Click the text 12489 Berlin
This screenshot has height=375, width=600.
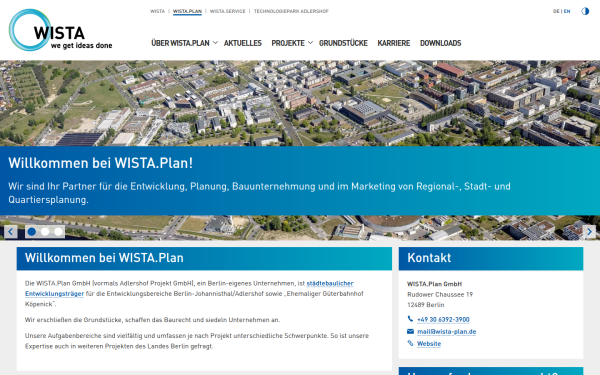click(x=426, y=305)
